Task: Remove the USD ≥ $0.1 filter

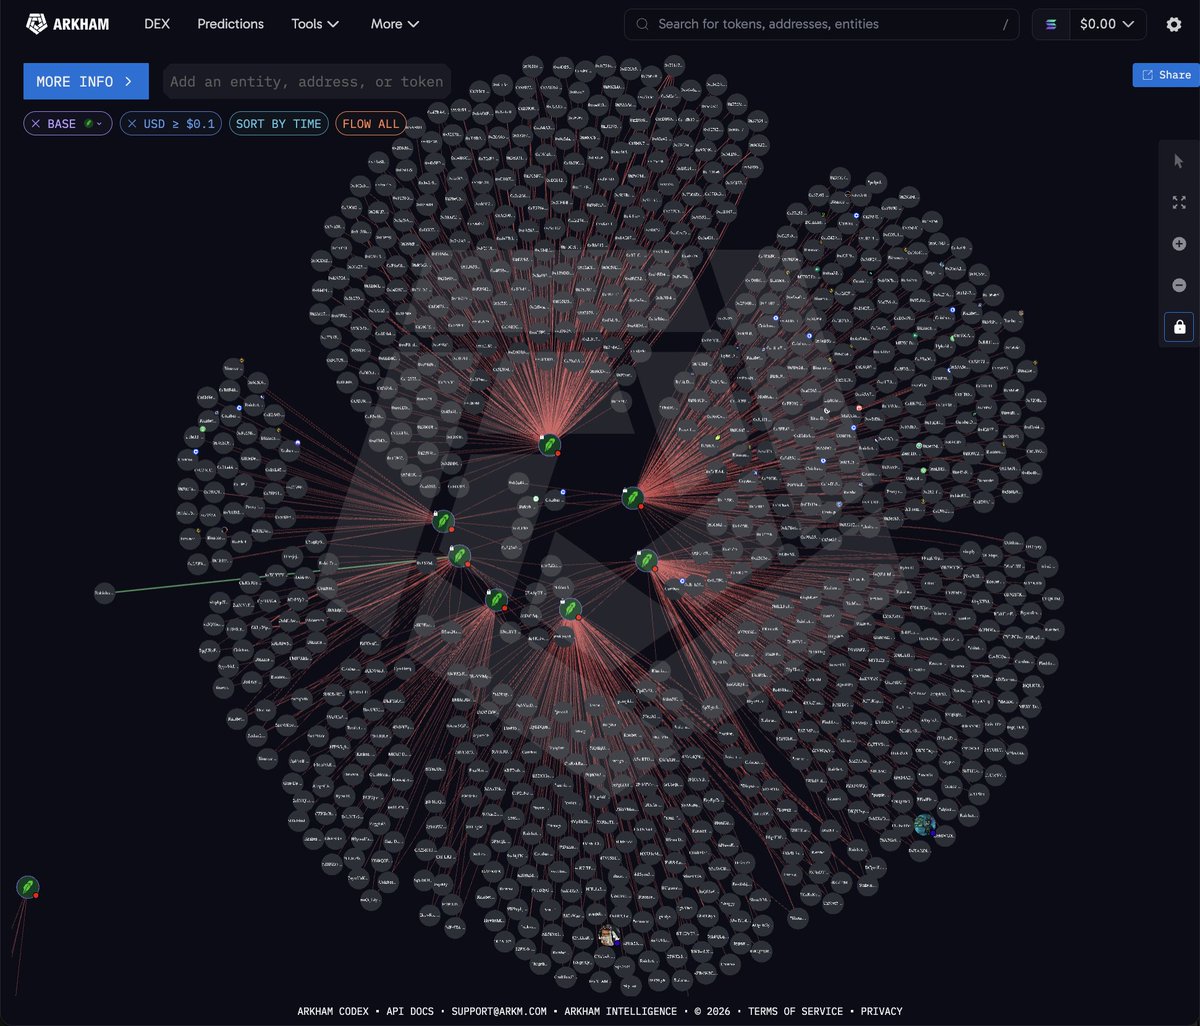Action: 132,124
